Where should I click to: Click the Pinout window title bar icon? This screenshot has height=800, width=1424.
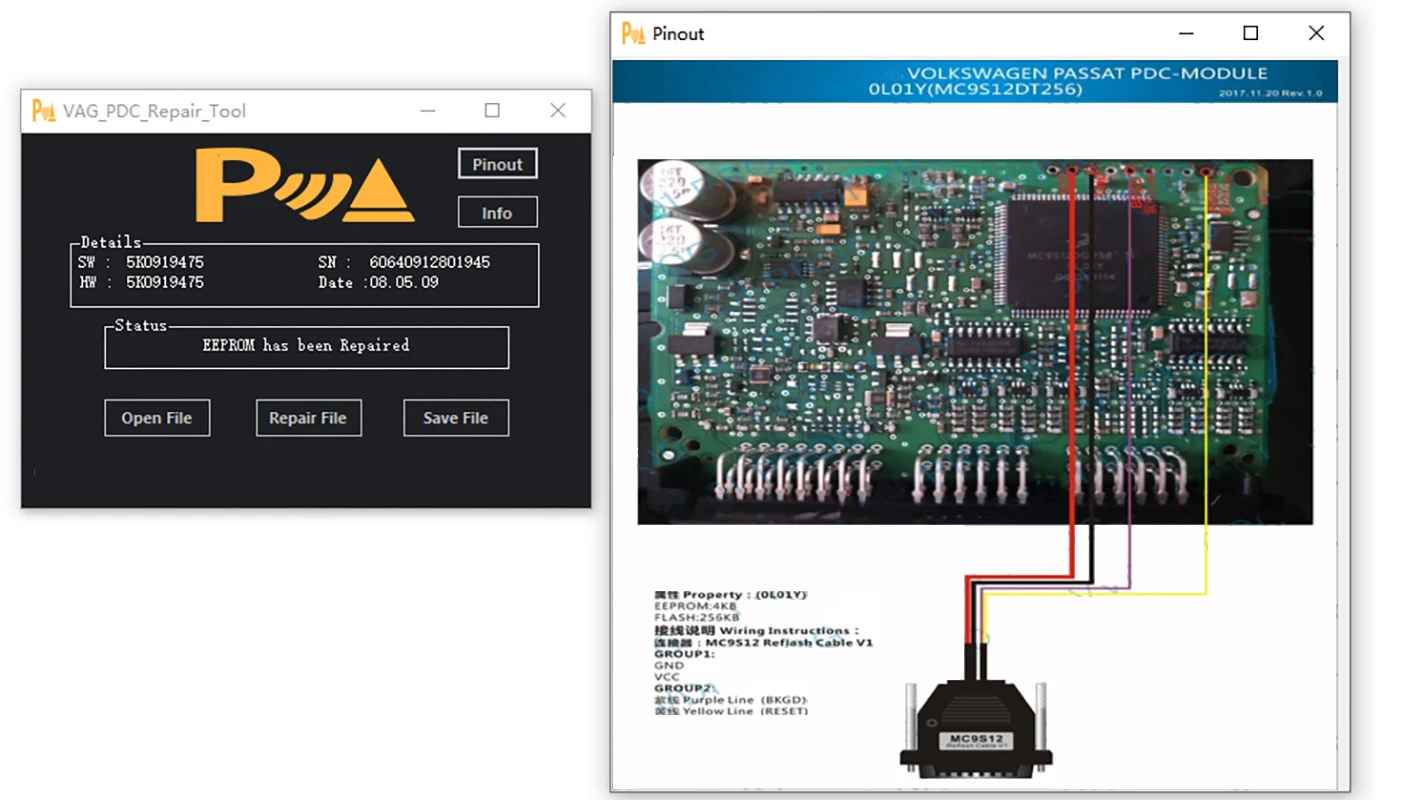[633, 34]
